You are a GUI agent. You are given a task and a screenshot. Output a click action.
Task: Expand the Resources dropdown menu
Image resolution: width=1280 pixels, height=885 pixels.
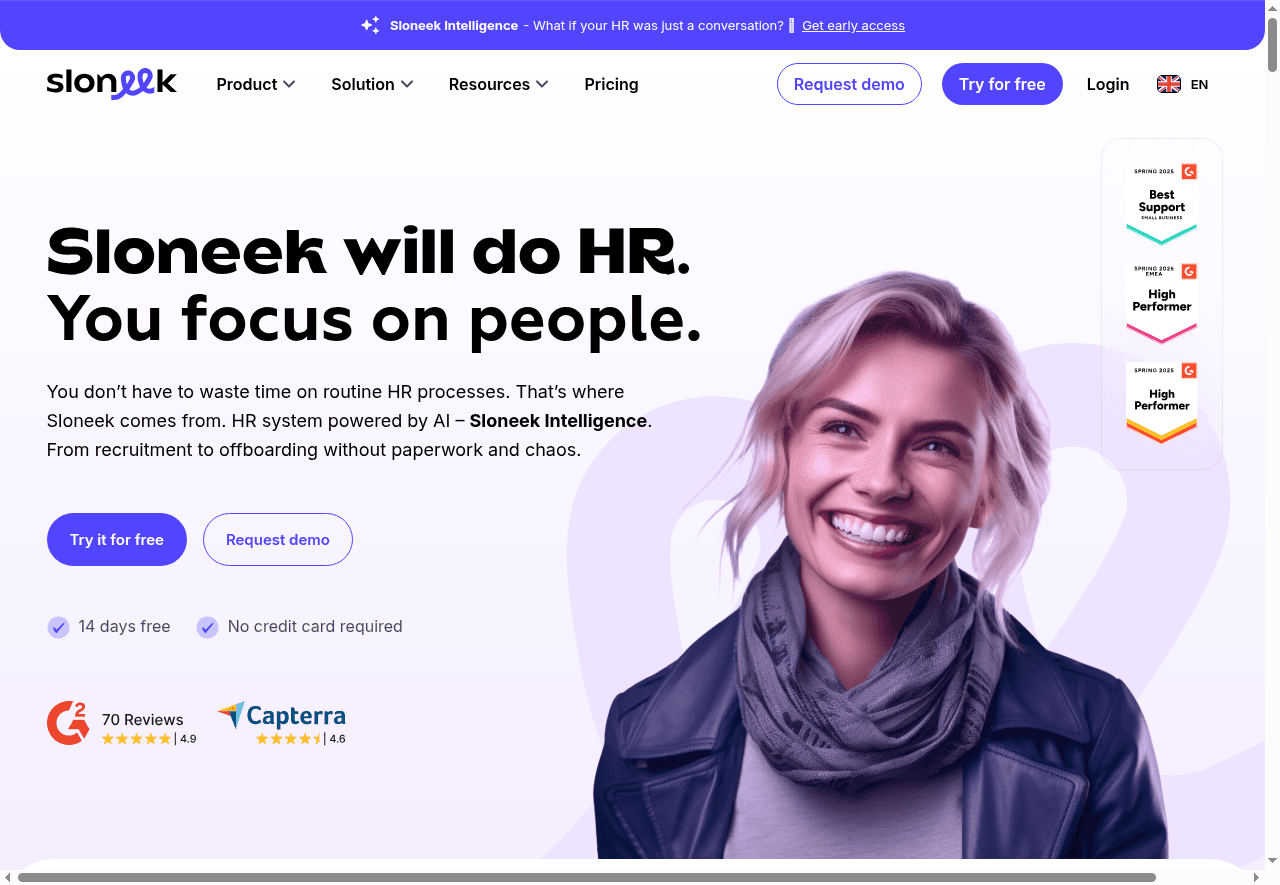[x=498, y=84]
